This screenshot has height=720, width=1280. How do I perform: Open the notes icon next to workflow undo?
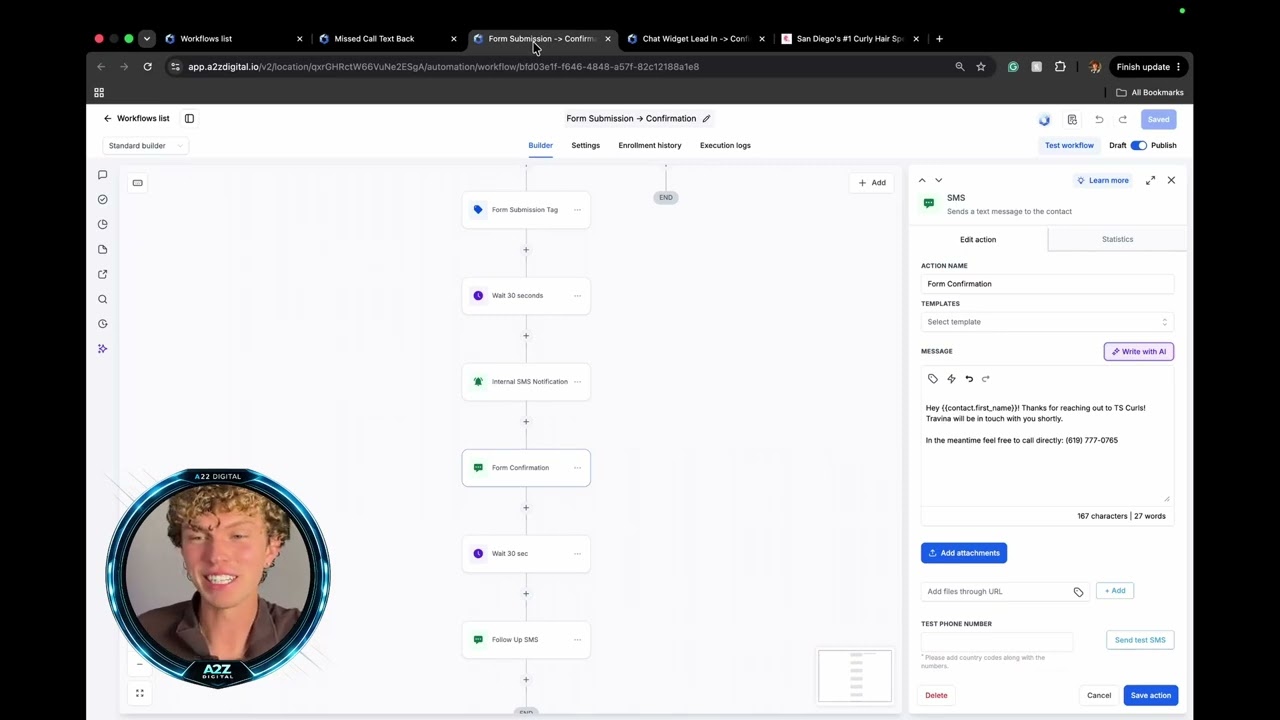[x=1072, y=119]
